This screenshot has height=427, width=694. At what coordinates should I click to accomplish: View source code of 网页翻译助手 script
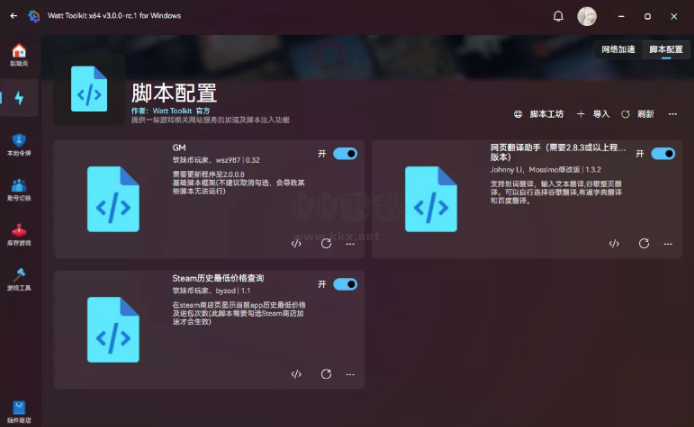coord(614,243)
